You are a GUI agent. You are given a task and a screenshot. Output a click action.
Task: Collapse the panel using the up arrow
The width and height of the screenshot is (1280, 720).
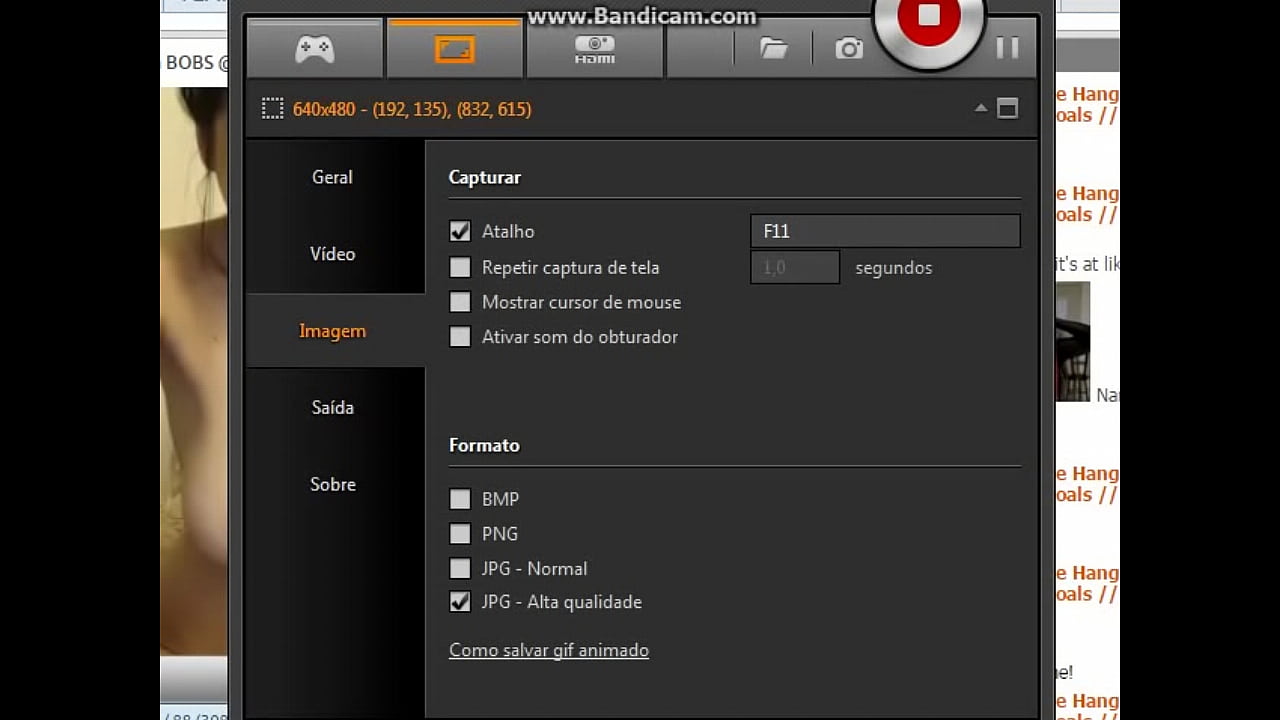[981, 109]
